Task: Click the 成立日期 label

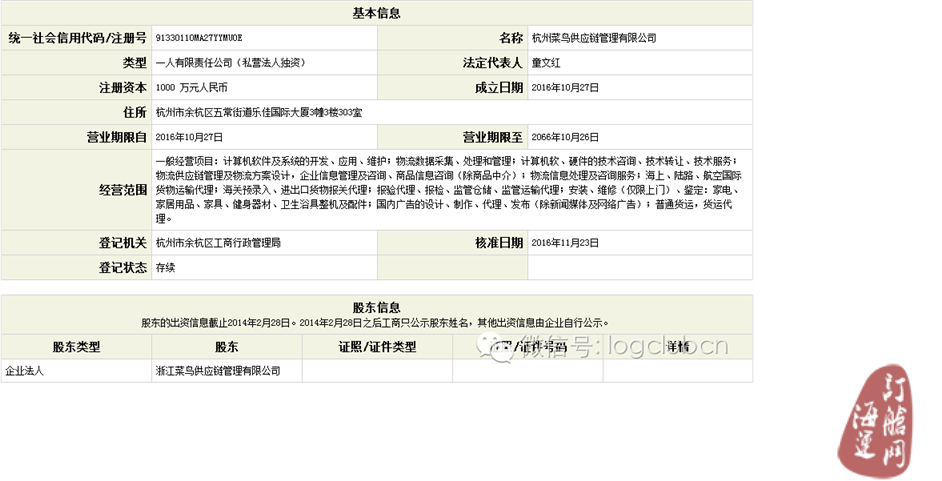Action: [499, 88]
